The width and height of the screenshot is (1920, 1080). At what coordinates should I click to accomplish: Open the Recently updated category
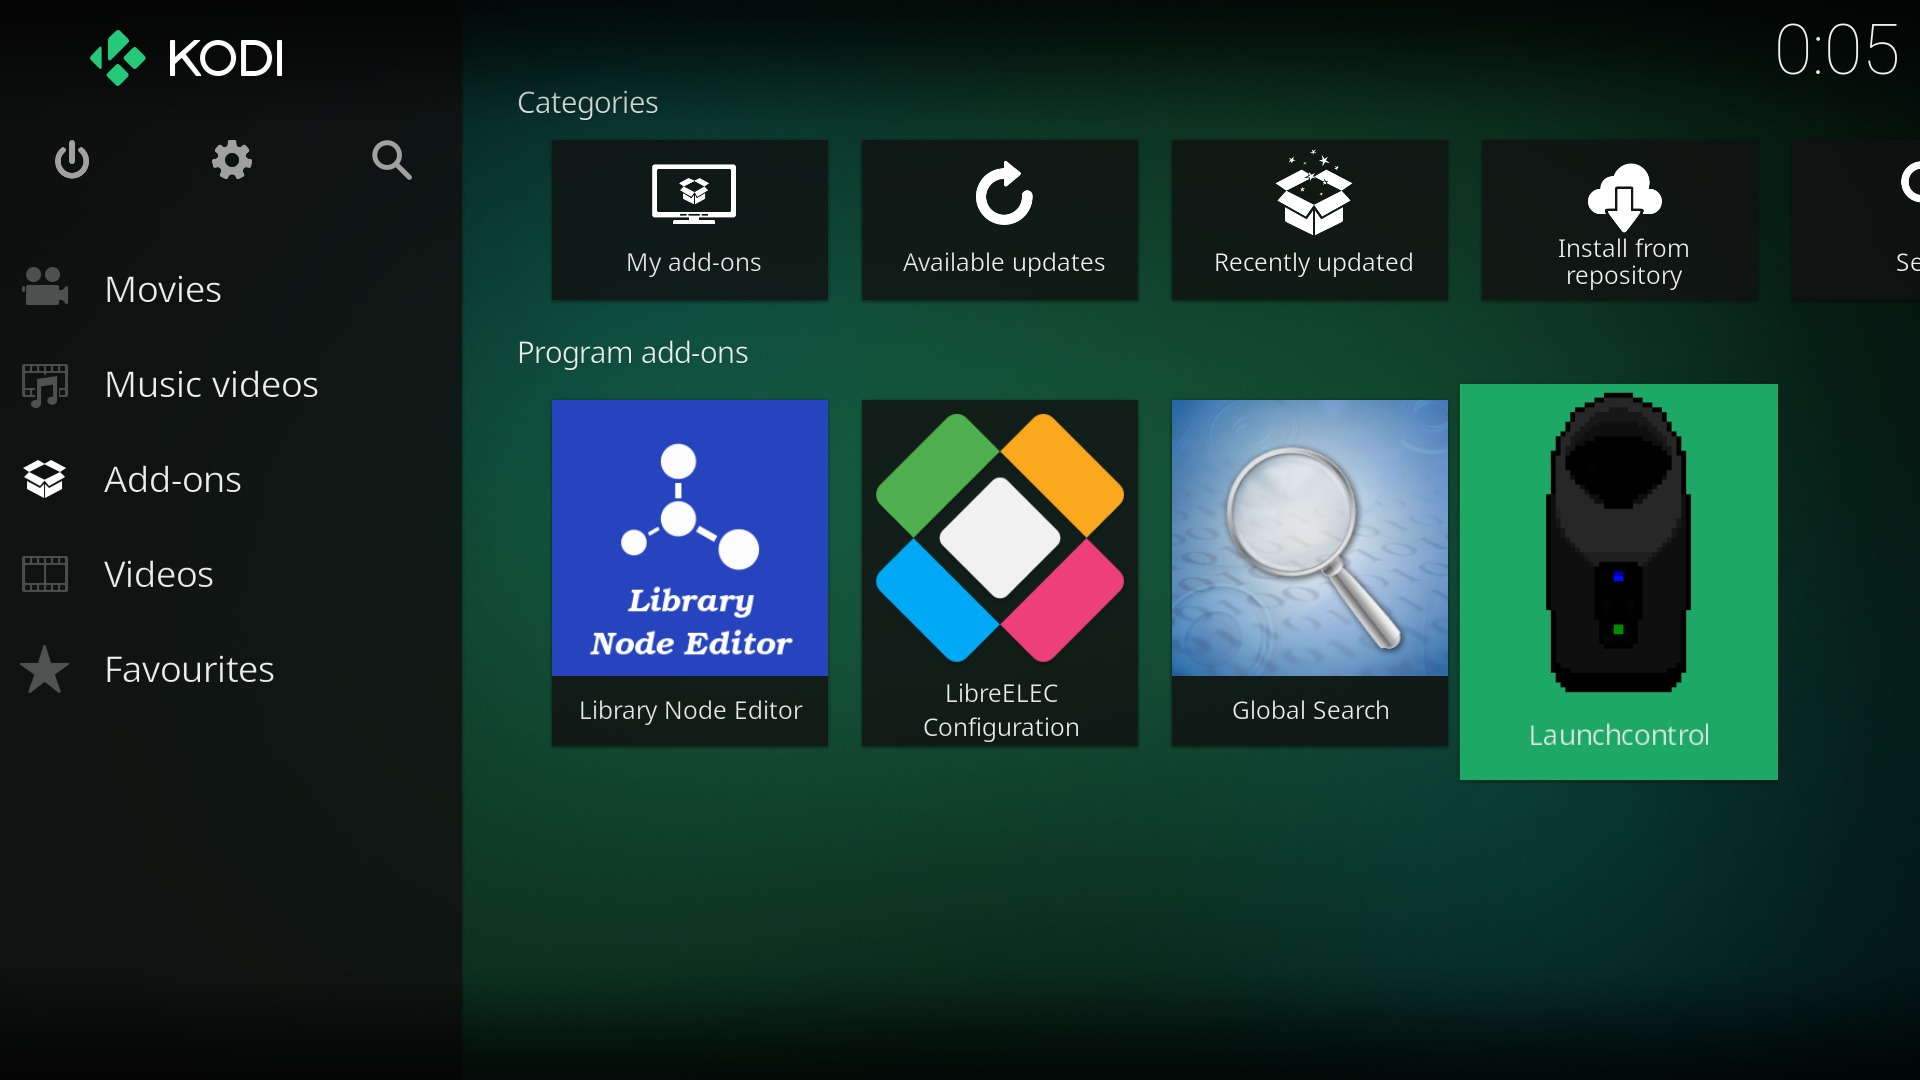(x=1310, y=220)
